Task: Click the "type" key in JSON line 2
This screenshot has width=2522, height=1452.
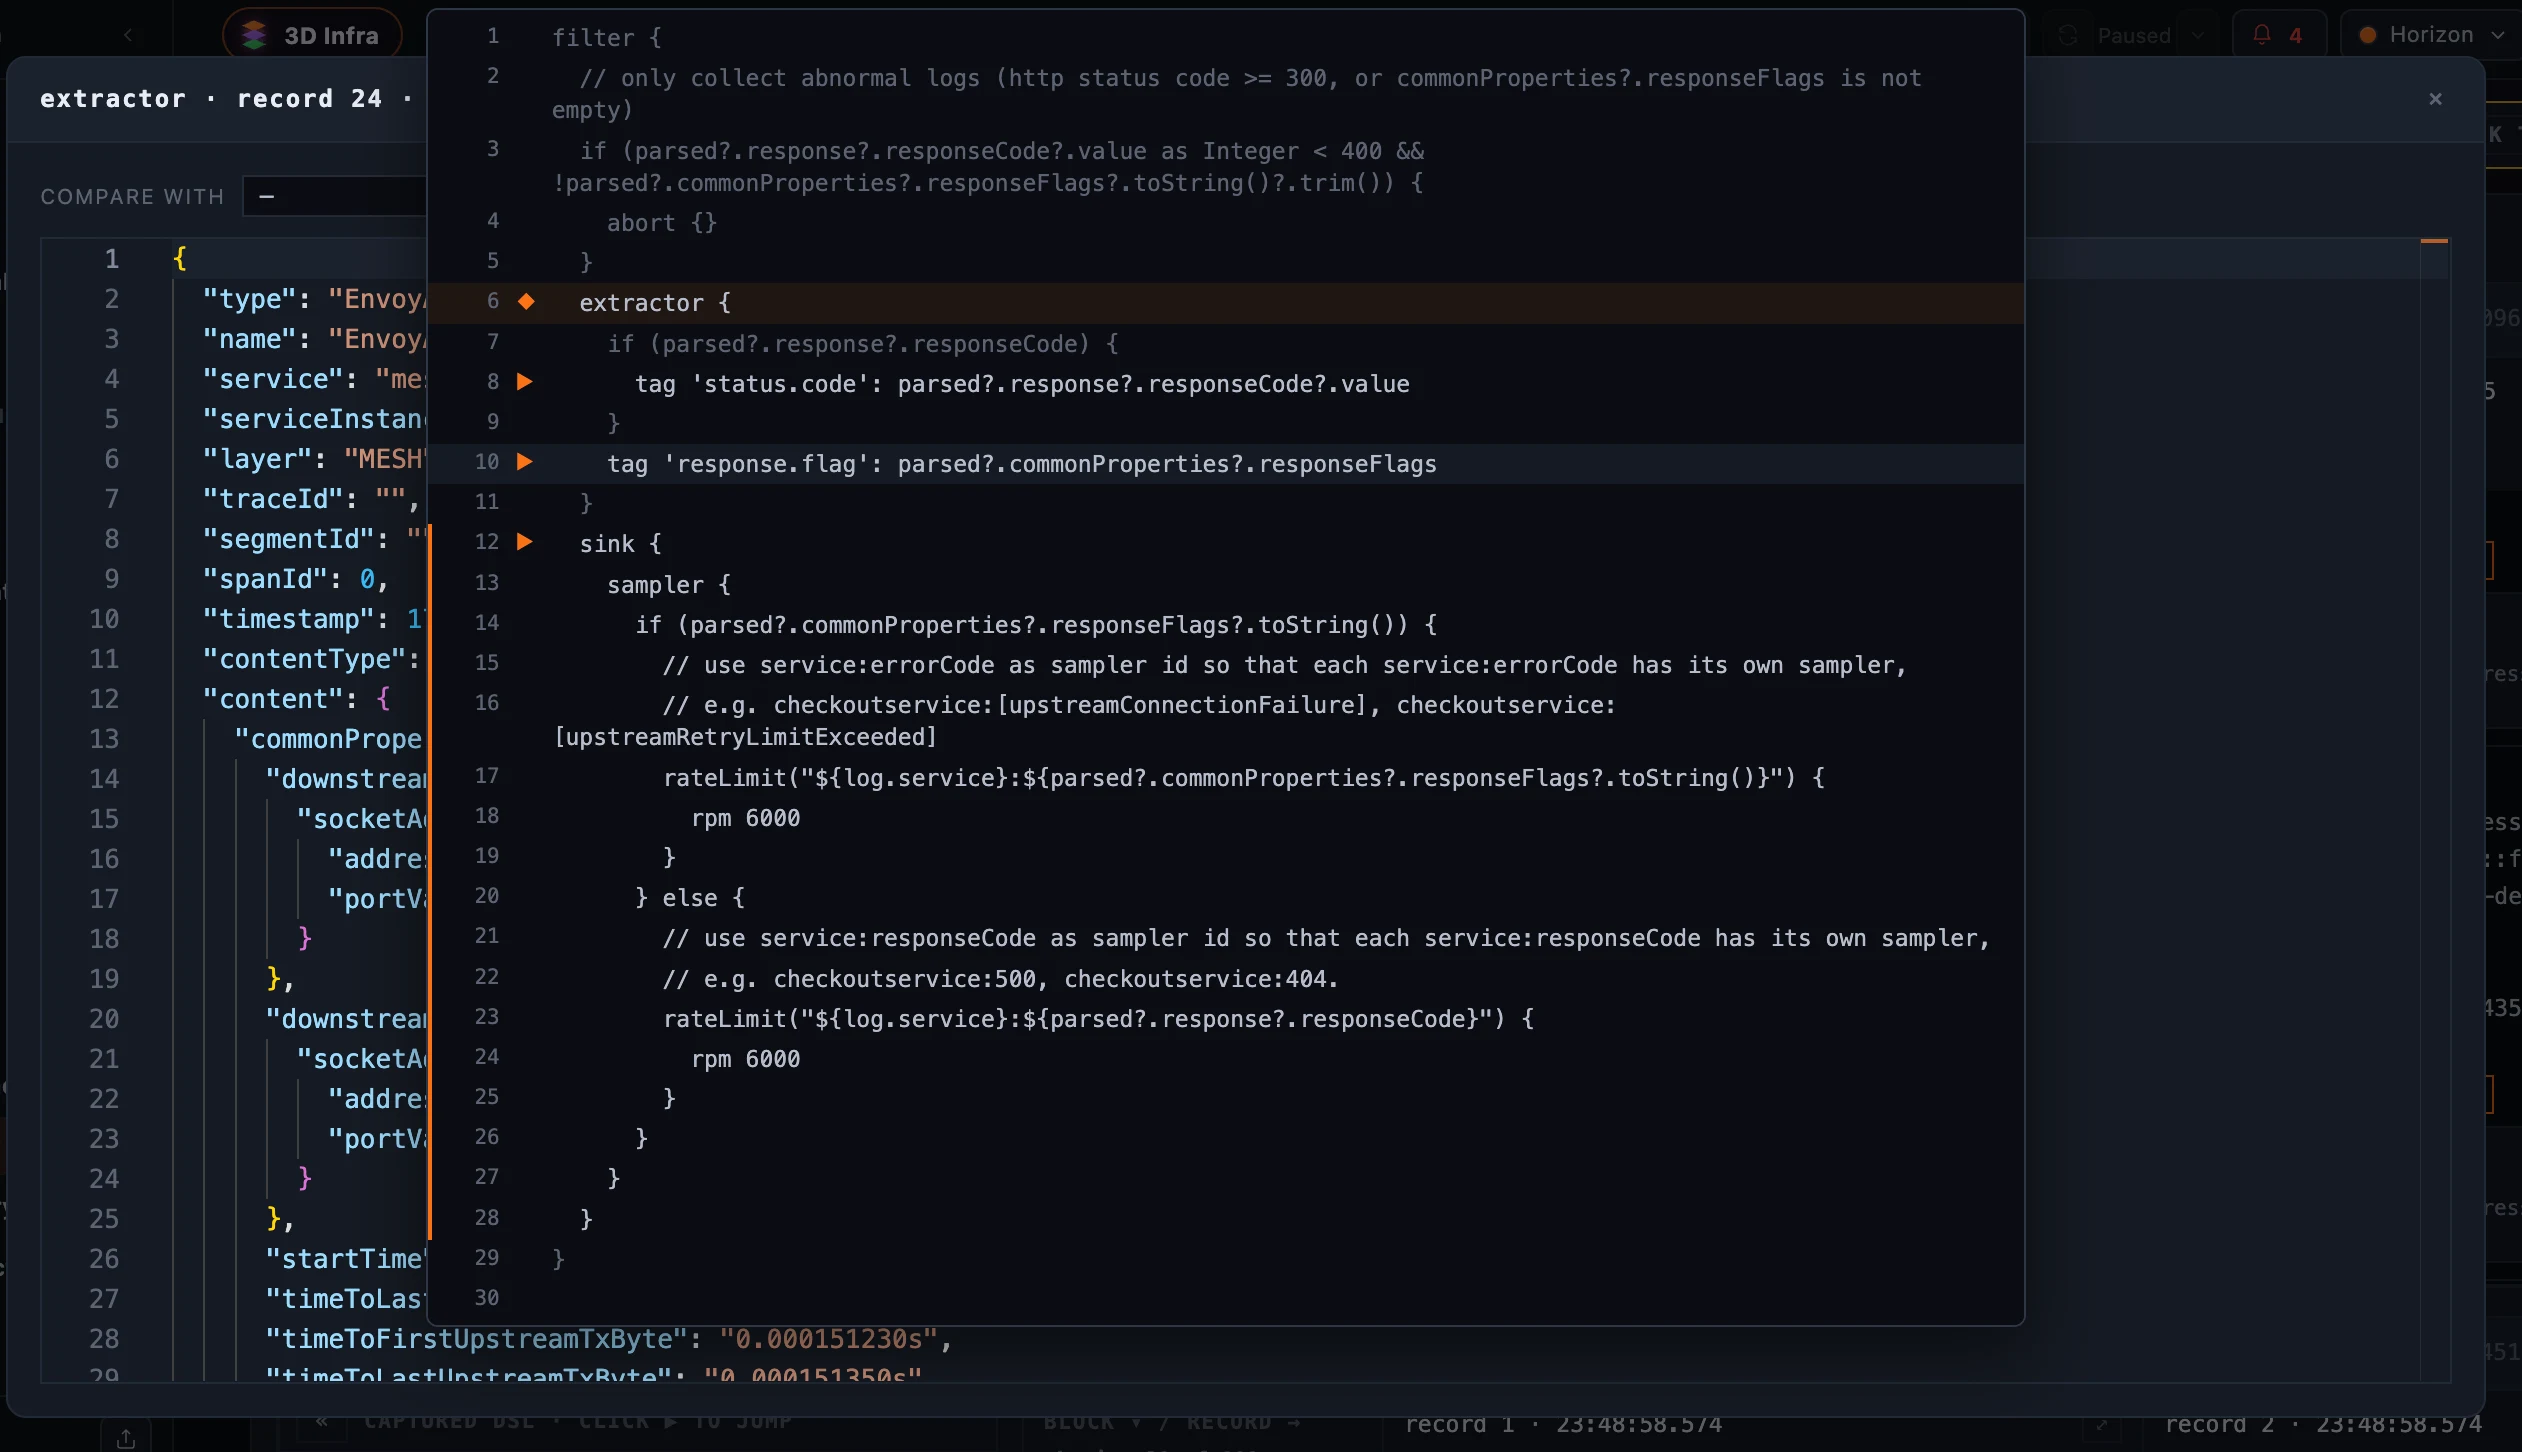Action: 249,299
